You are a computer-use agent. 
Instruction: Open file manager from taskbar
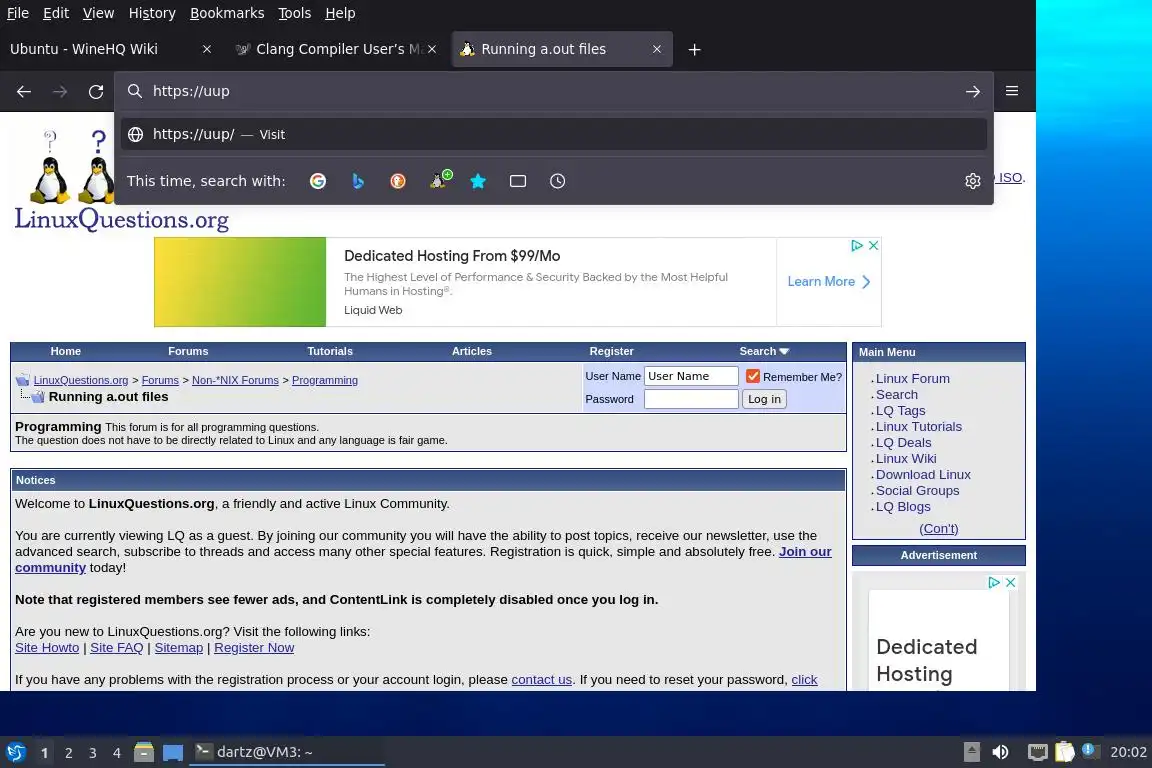tap(144, 752)
